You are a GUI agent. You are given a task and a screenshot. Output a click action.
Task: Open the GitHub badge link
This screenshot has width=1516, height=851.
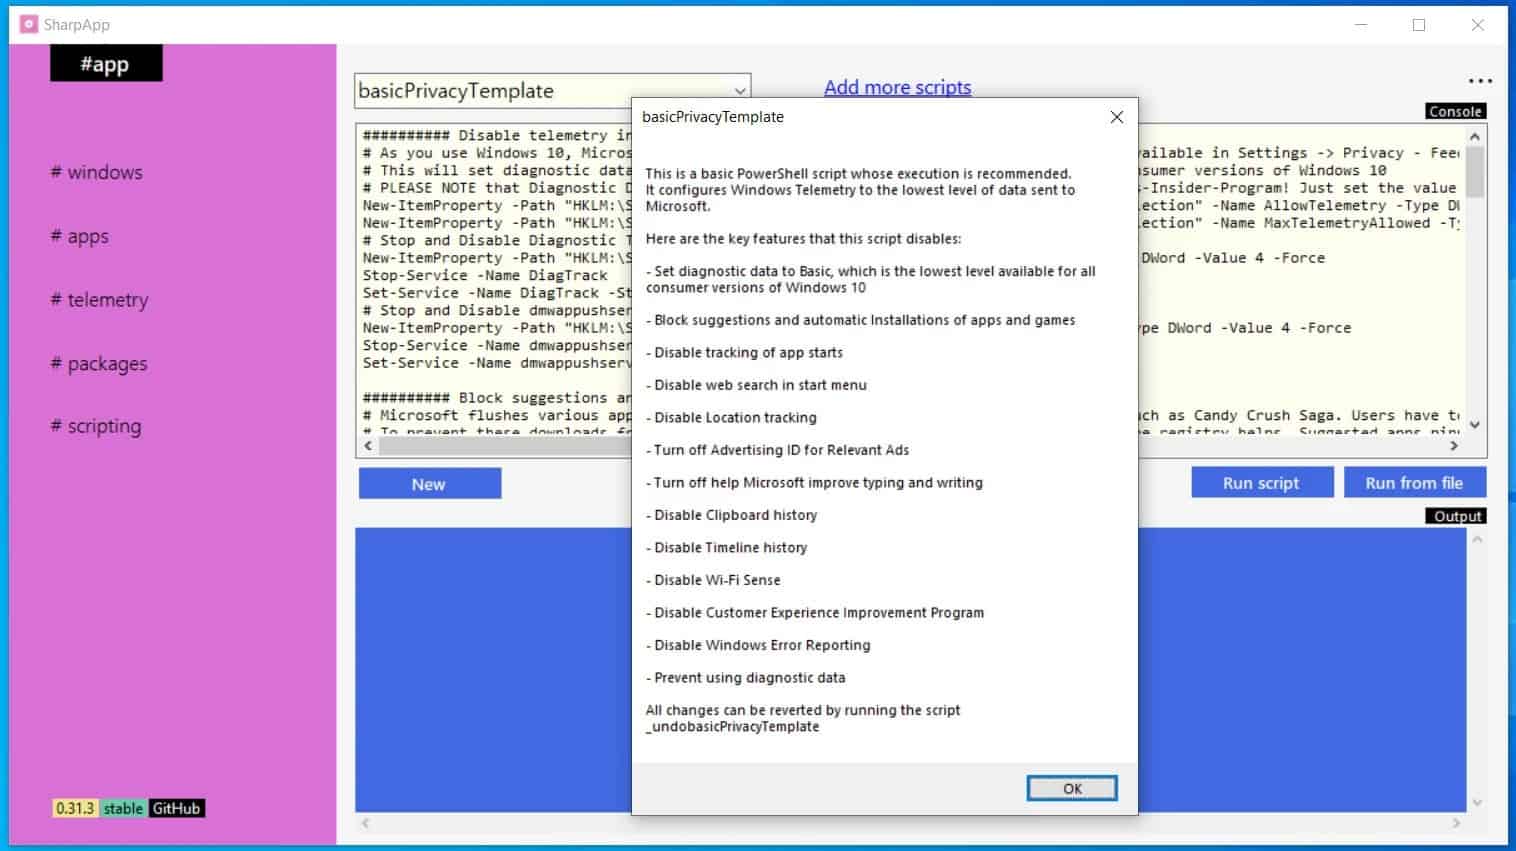pyautogui.click(x=177, y=808)
